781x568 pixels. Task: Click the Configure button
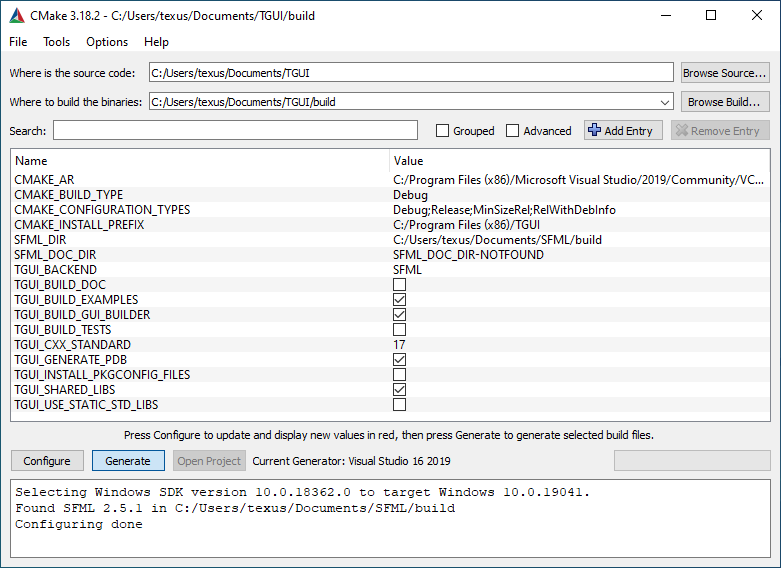47,461
